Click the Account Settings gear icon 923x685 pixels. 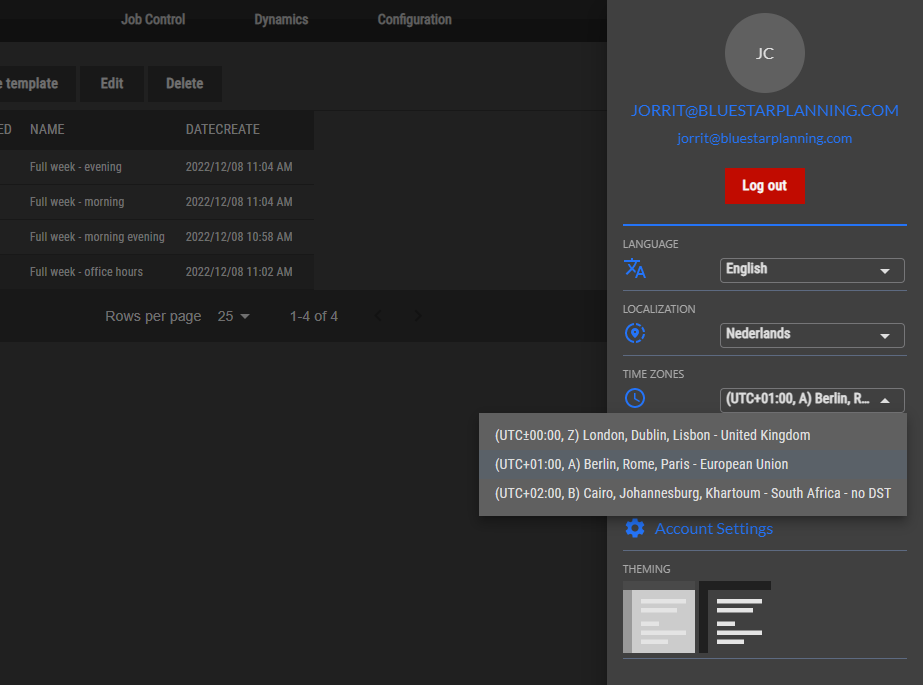(x=635, y=528)
